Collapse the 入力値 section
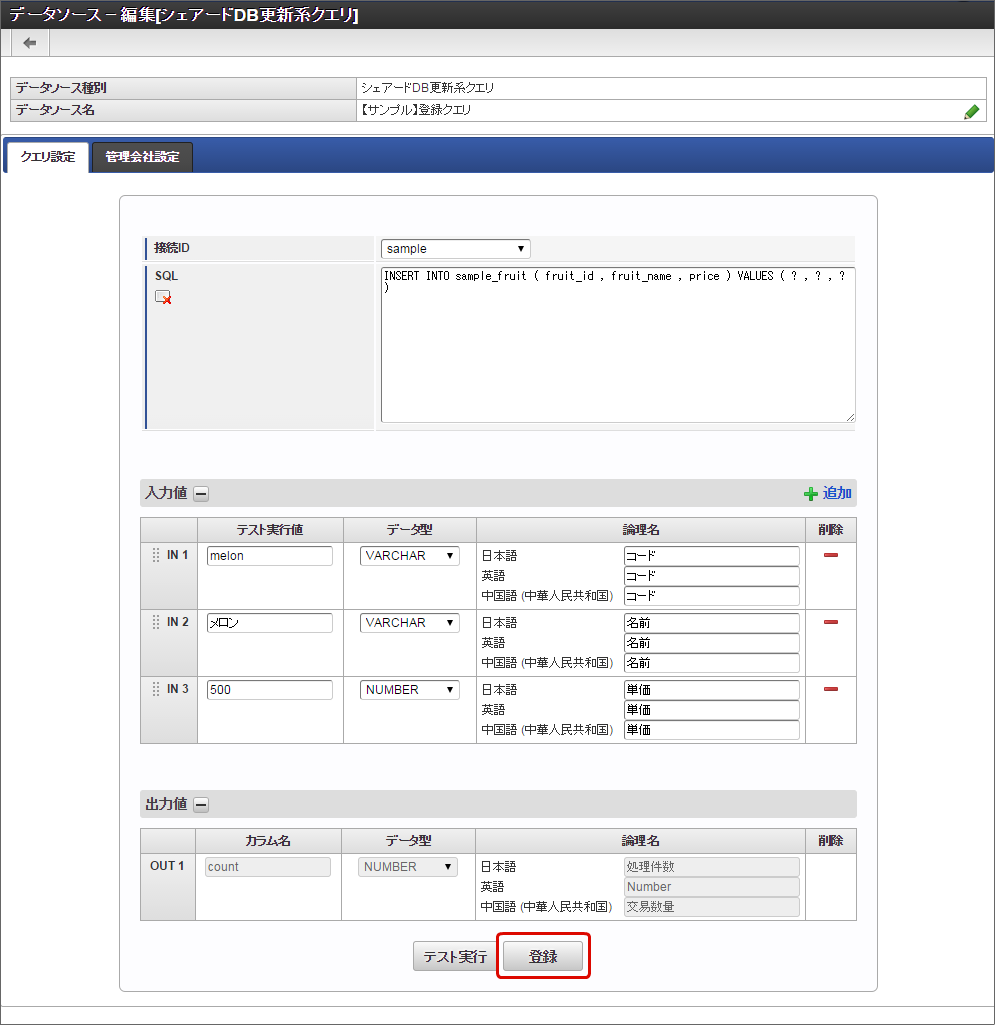Viewport: 995px width, 1025px height. pyautogui.click(x=201, y=494)
